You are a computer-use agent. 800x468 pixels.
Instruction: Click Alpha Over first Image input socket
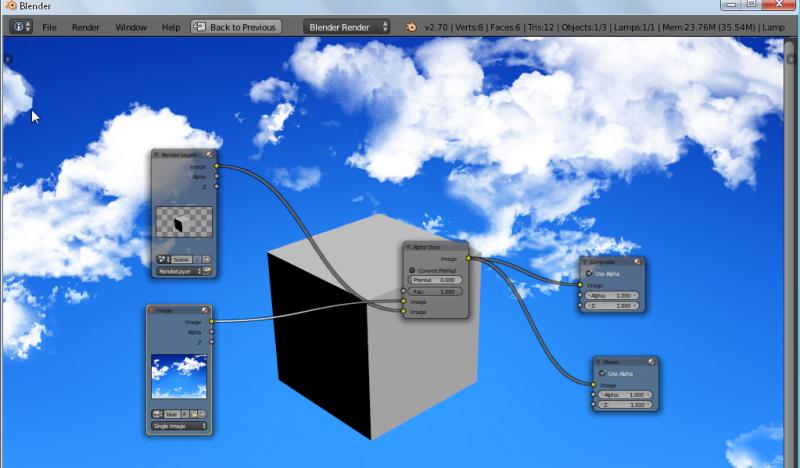pyautogui.click(x=403, y=301)
